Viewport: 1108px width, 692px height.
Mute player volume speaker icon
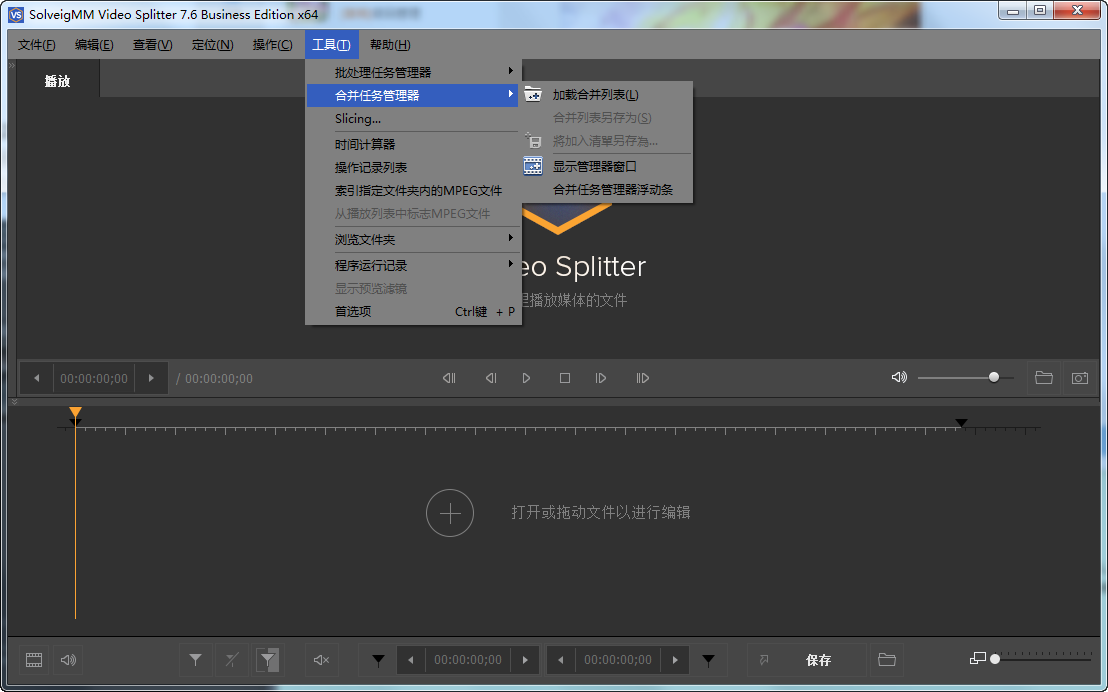point(899,377)
